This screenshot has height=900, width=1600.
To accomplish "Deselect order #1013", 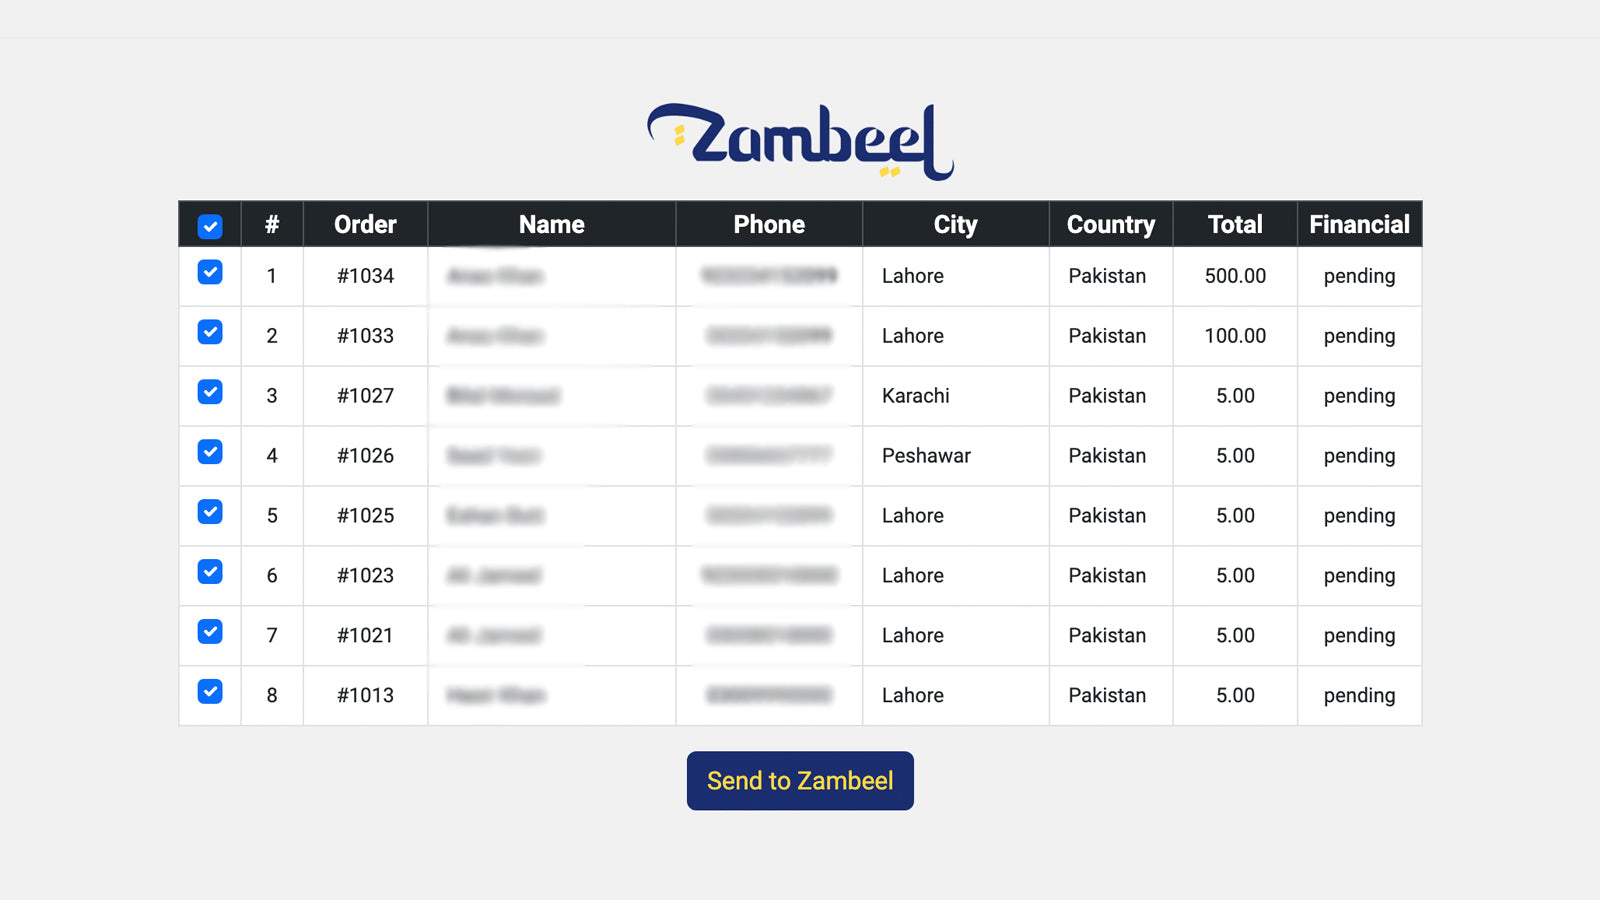I will [209, 691].
